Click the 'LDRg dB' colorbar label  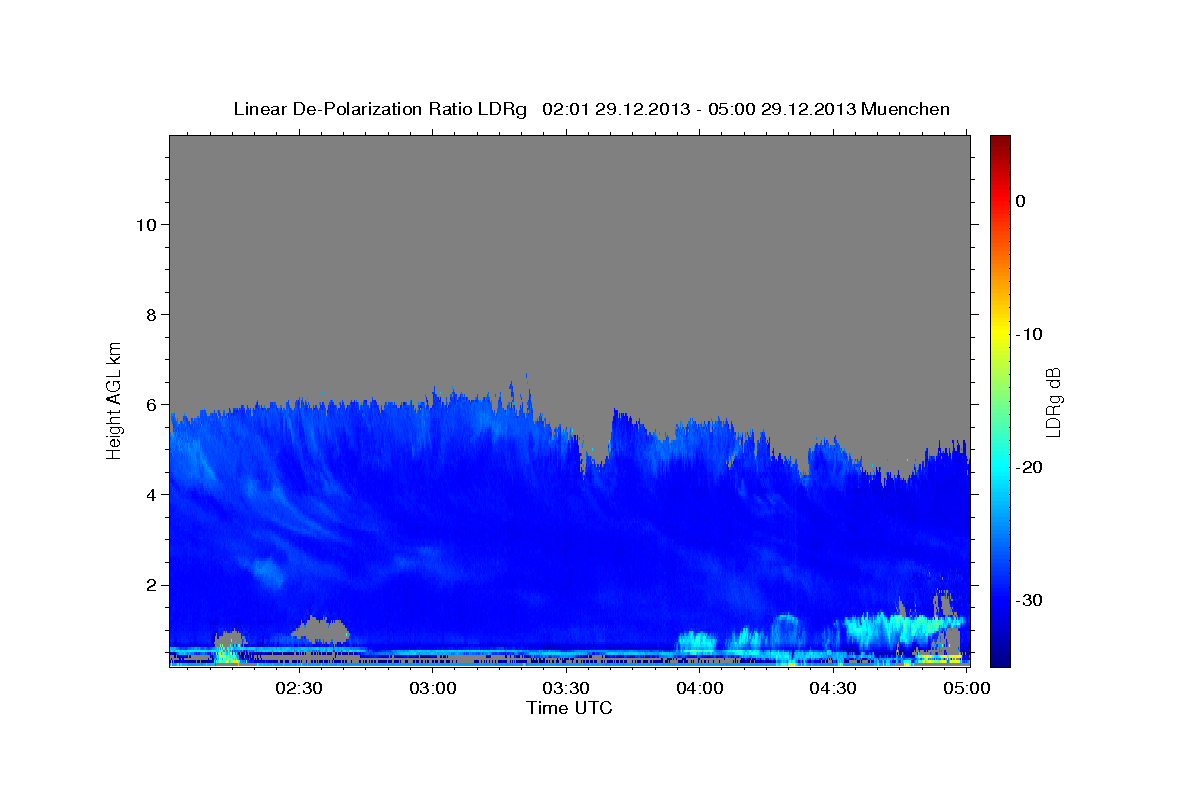[x=1053, y=402]
